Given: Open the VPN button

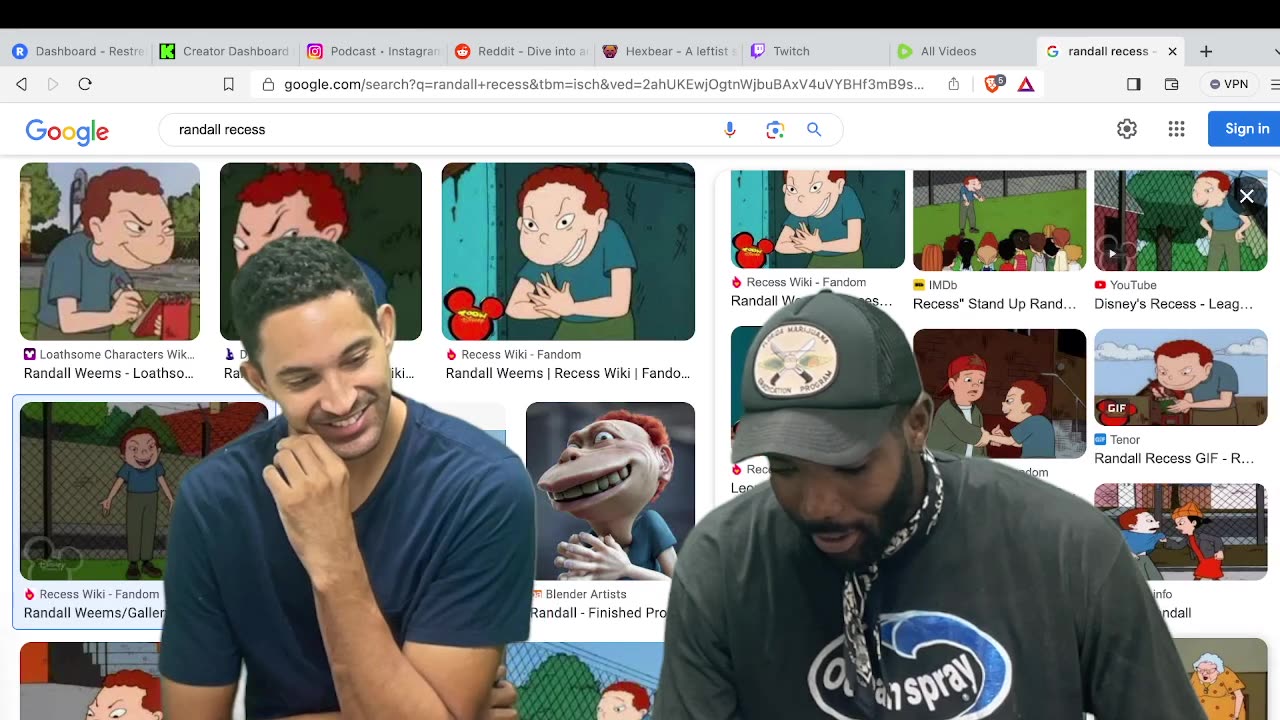Looking at the screenshot, I should pos(1229,84).
